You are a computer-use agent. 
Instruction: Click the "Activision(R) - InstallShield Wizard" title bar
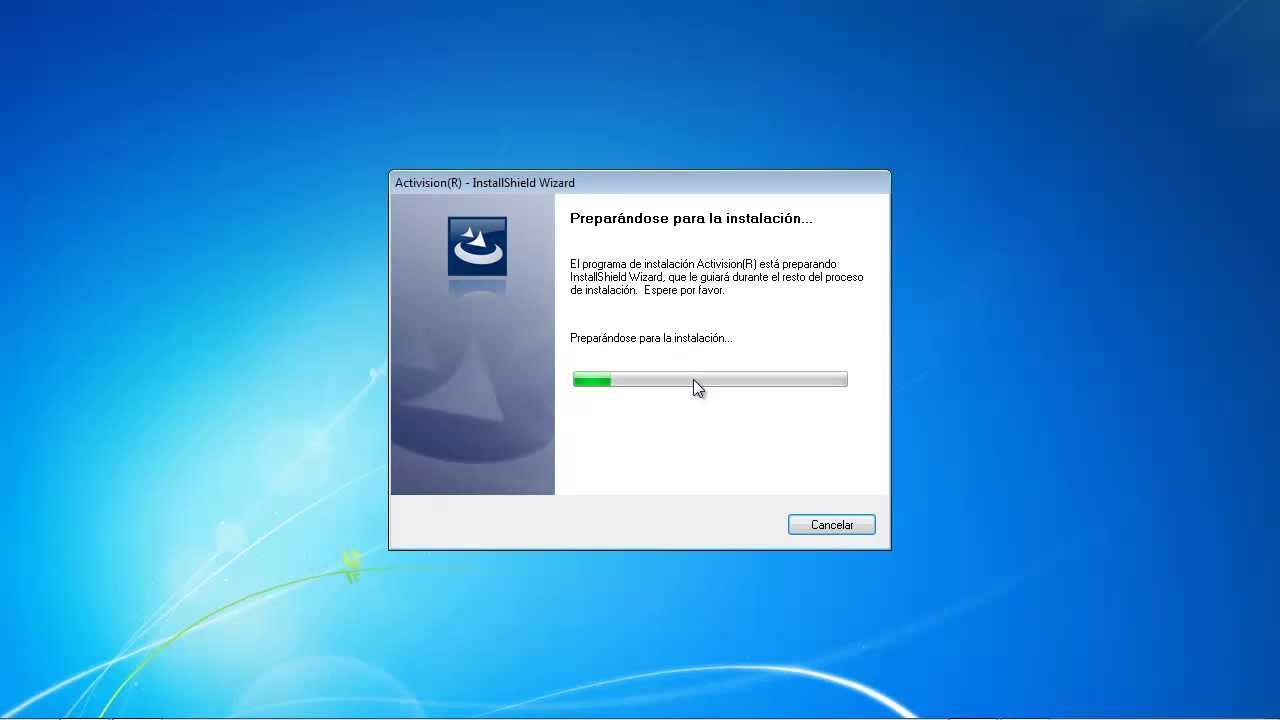click(639, 183)
